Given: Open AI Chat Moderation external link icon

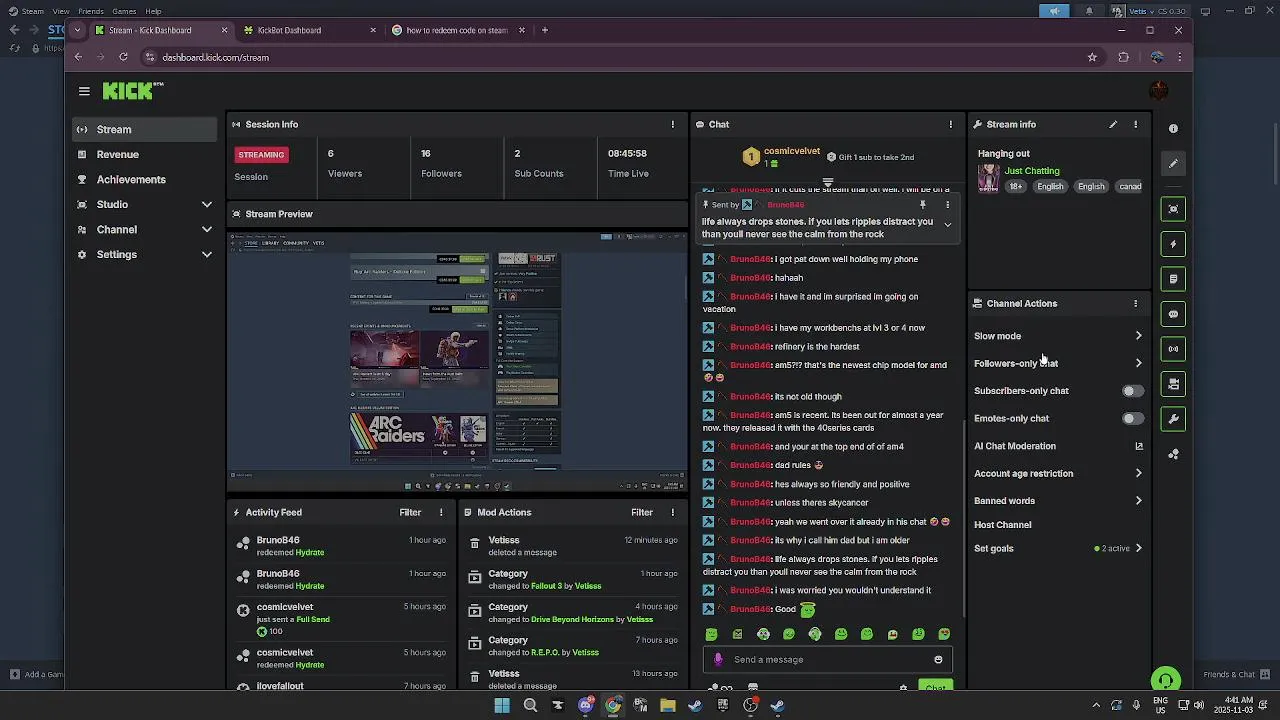Looking at the screenshot, I should (x=1138, y=446).
